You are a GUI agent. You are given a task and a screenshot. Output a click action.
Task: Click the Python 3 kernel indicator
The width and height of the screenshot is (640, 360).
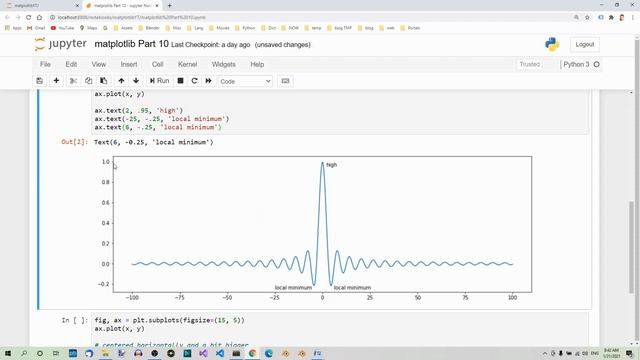pyautogui.click(x=580, y=64)
